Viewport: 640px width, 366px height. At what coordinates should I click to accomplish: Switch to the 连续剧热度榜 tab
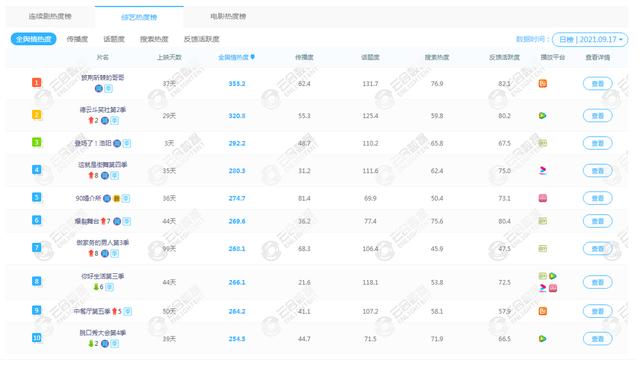tap(50, 16)
